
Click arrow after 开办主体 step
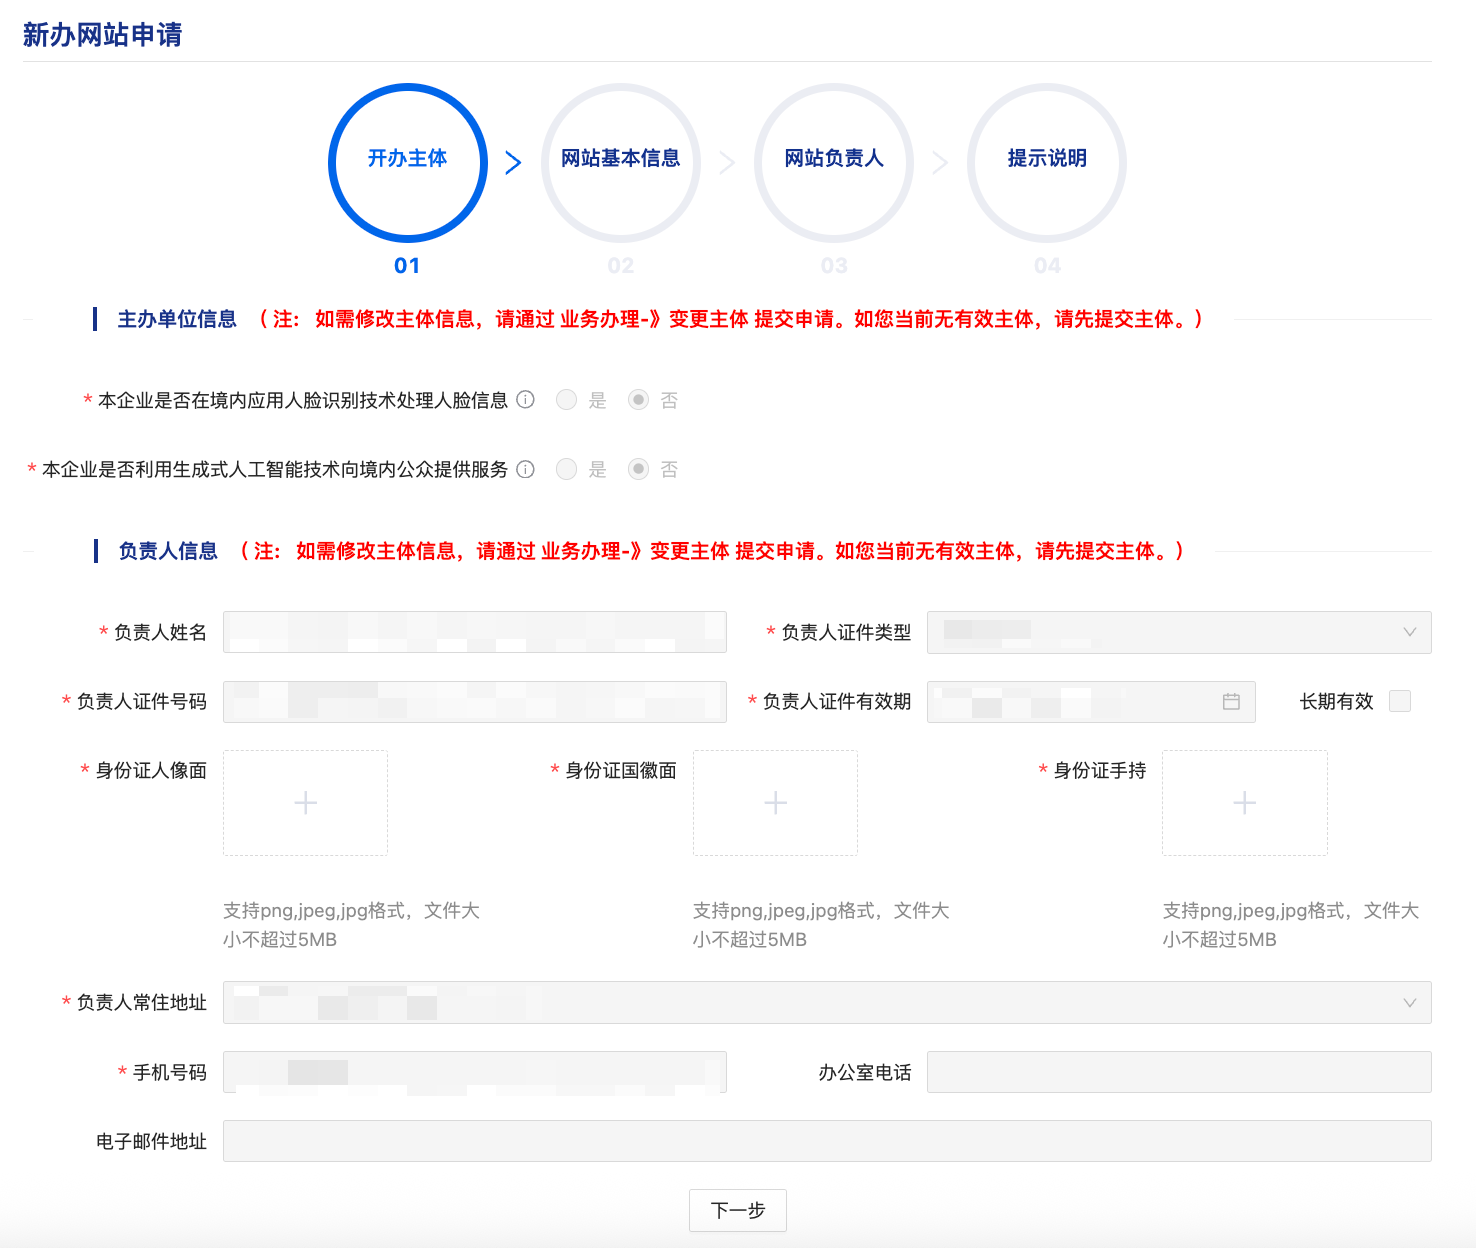tap(513, 163)
